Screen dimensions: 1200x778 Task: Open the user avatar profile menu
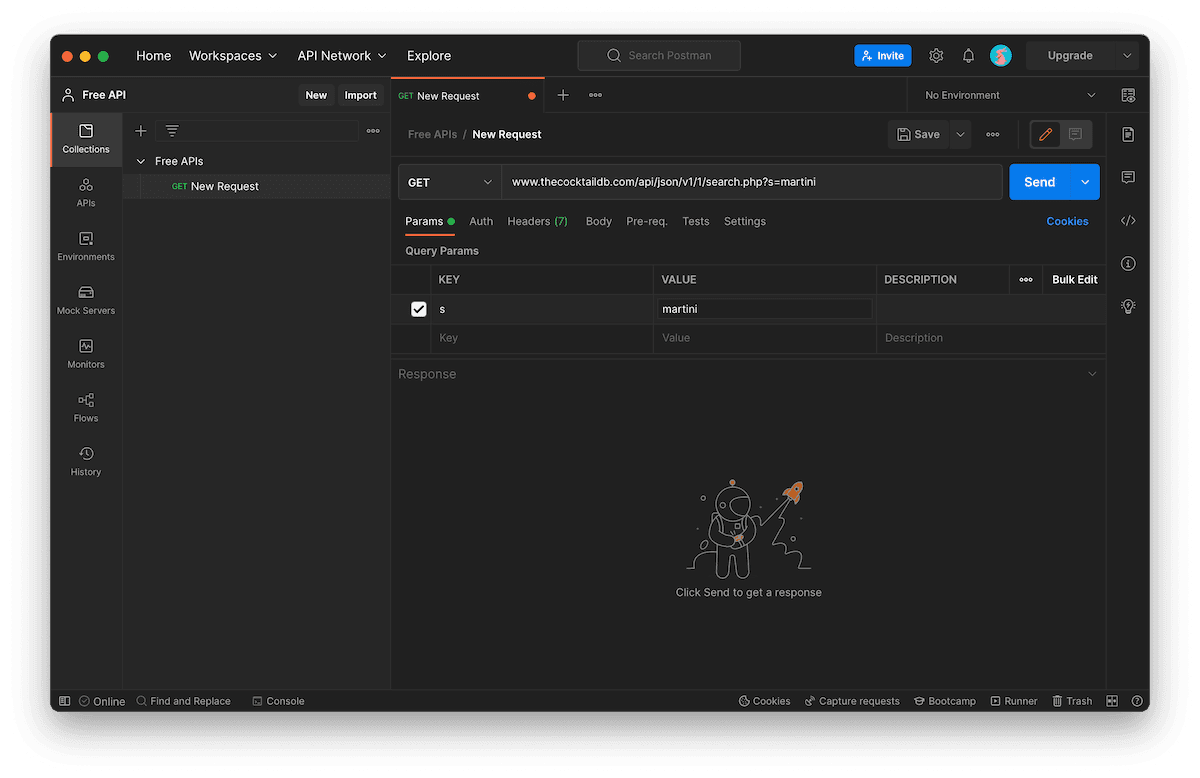[x=1001, y=56]
